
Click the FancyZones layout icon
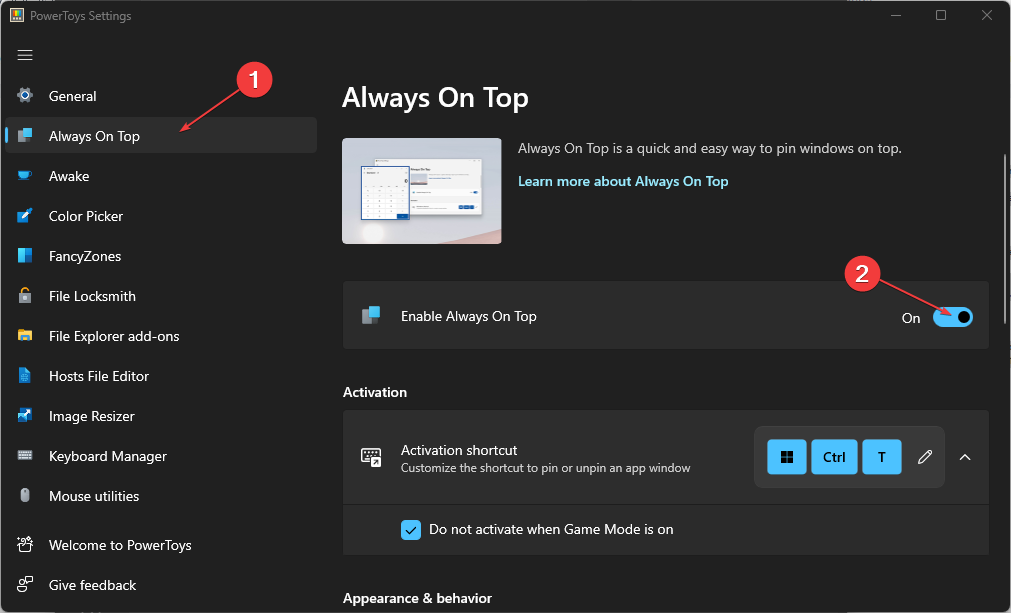(x=25, y=255)
